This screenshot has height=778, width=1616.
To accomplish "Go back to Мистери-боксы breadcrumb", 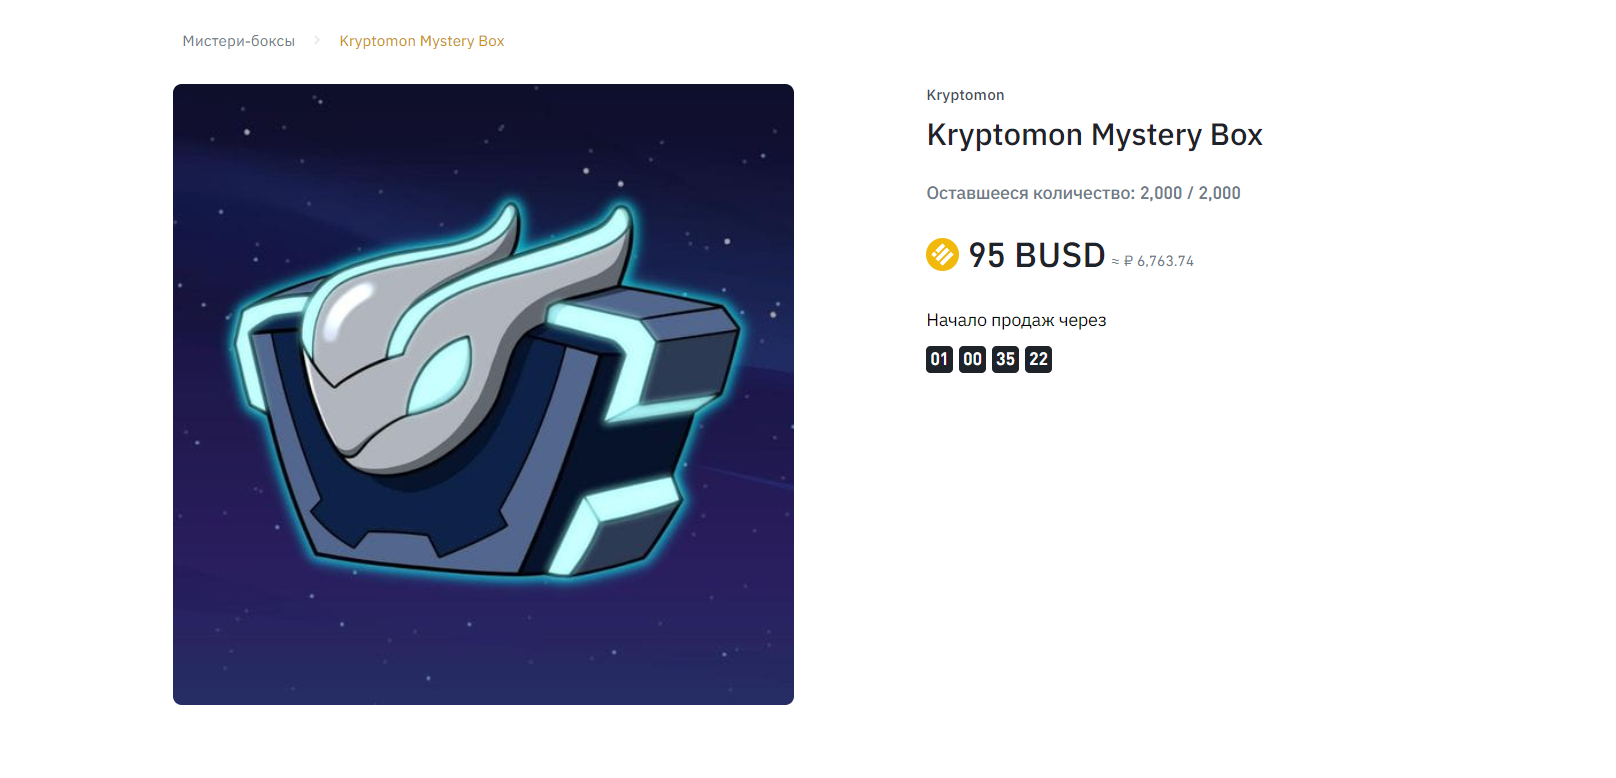I will point(238,41).
